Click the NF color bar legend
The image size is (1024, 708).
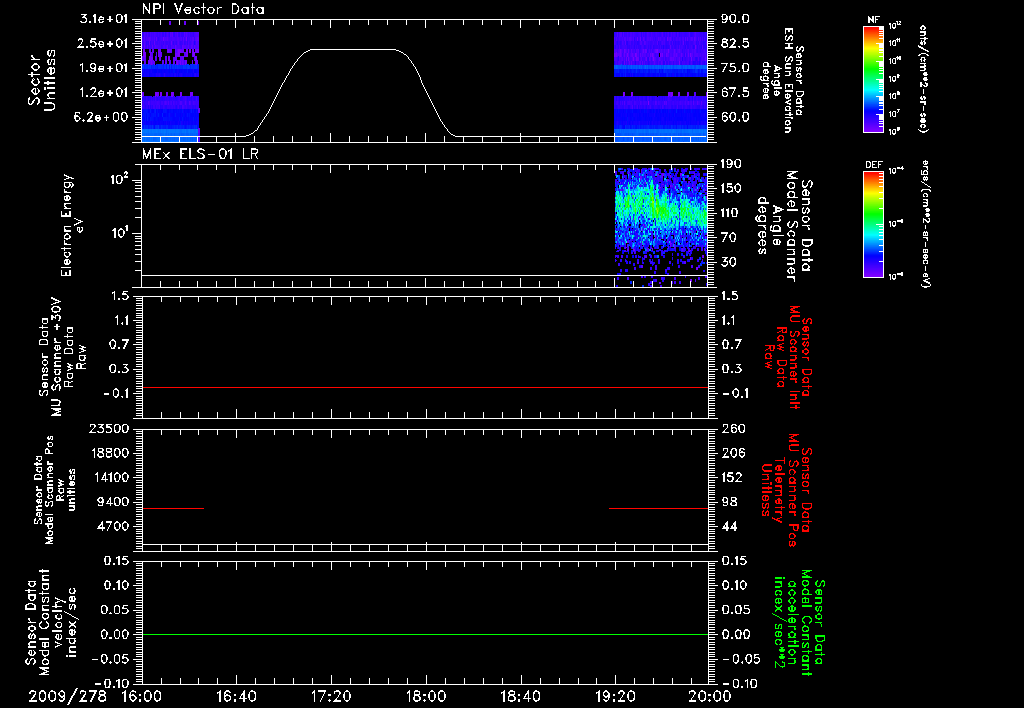[873, 78]
